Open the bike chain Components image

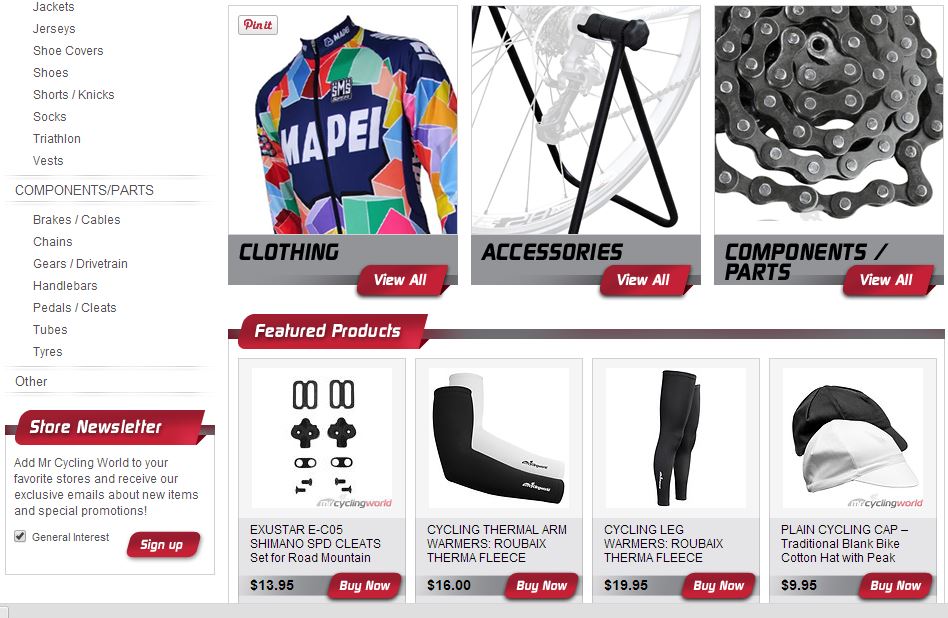829,120
